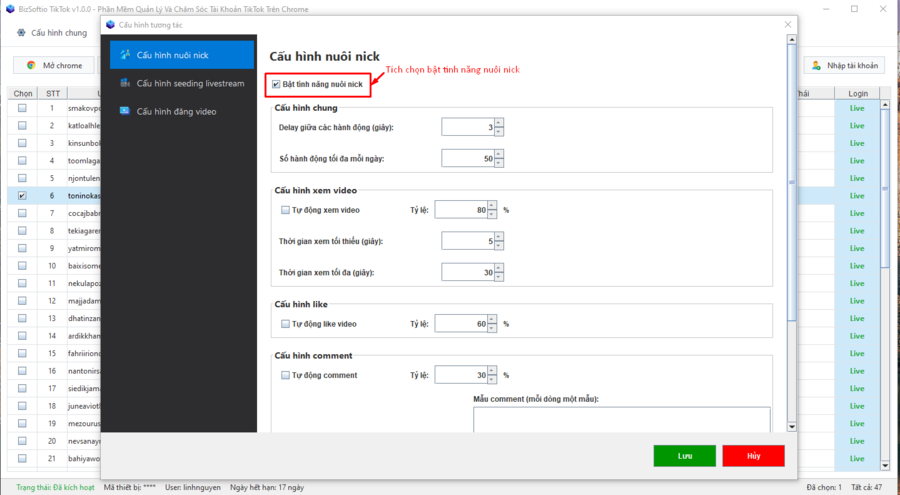Increase Thời gian xem tối đa value
900x495 pixels.
coord(498,268)
